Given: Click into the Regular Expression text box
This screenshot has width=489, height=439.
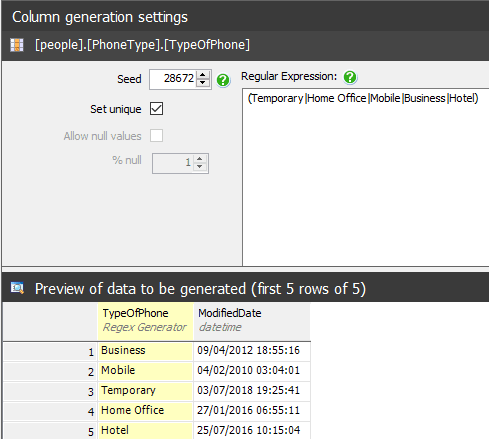Looking at the screenshot, I should 366,177.
